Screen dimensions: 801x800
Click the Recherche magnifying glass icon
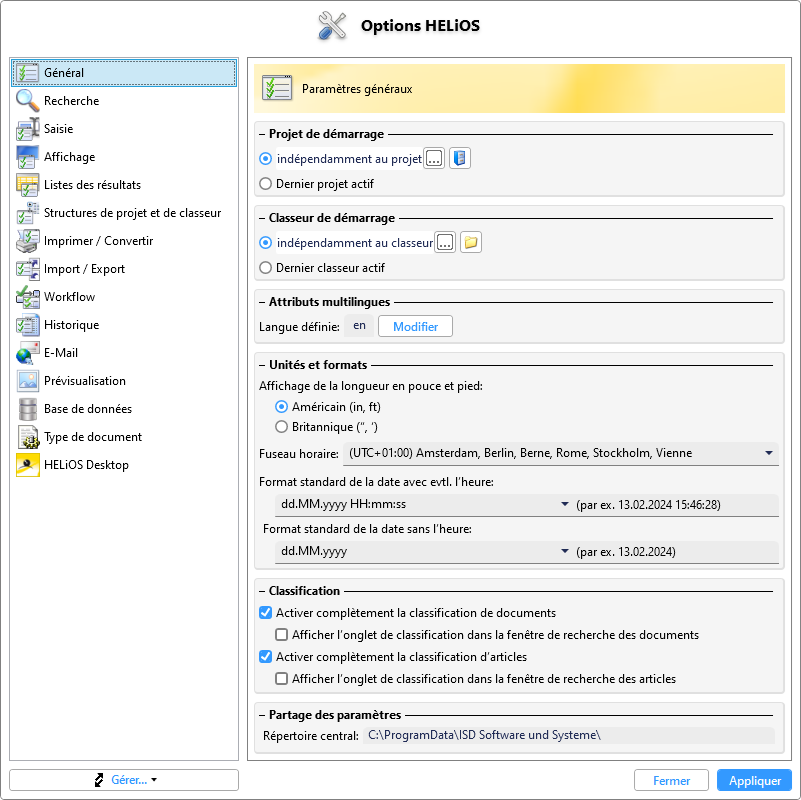click(x=27, y=101)
